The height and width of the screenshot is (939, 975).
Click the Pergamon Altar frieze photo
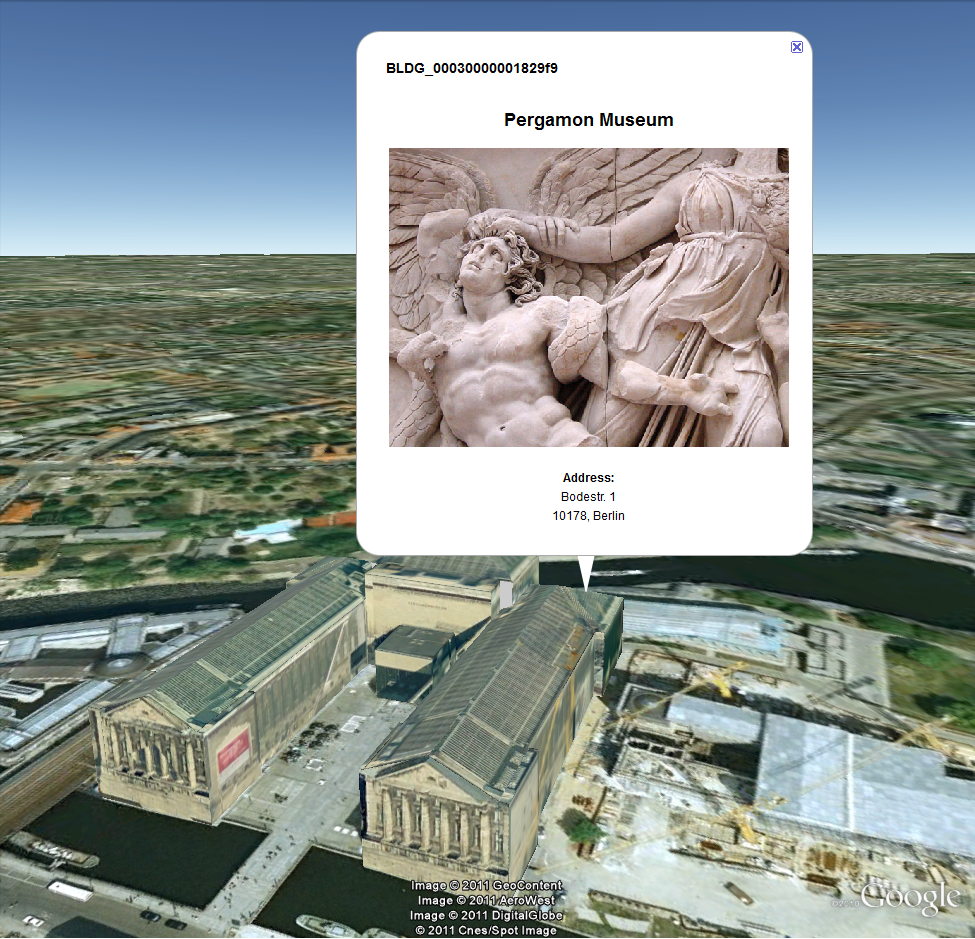pyautogui.click(x=589, y=297)
